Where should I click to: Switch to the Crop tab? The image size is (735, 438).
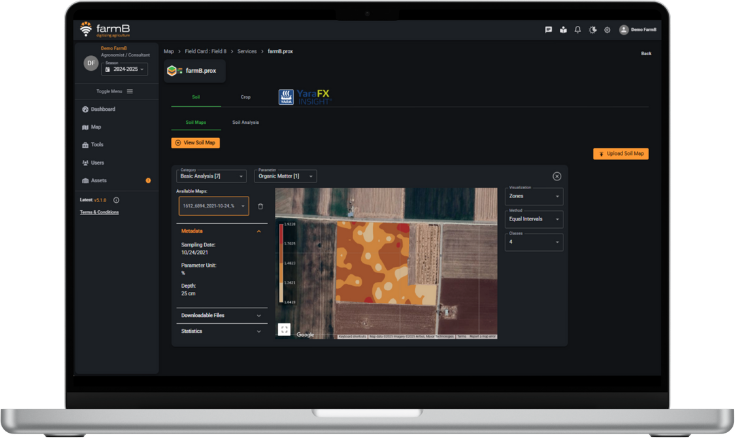point(246,97)
